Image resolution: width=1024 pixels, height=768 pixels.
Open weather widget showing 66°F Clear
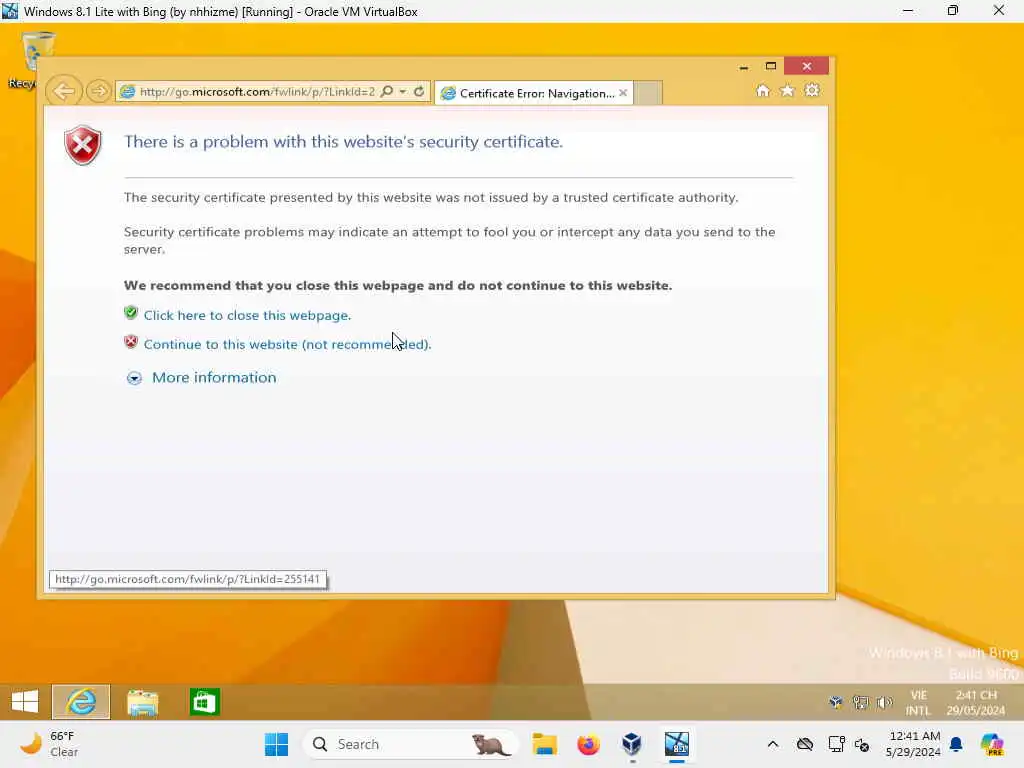click(49, 744)
